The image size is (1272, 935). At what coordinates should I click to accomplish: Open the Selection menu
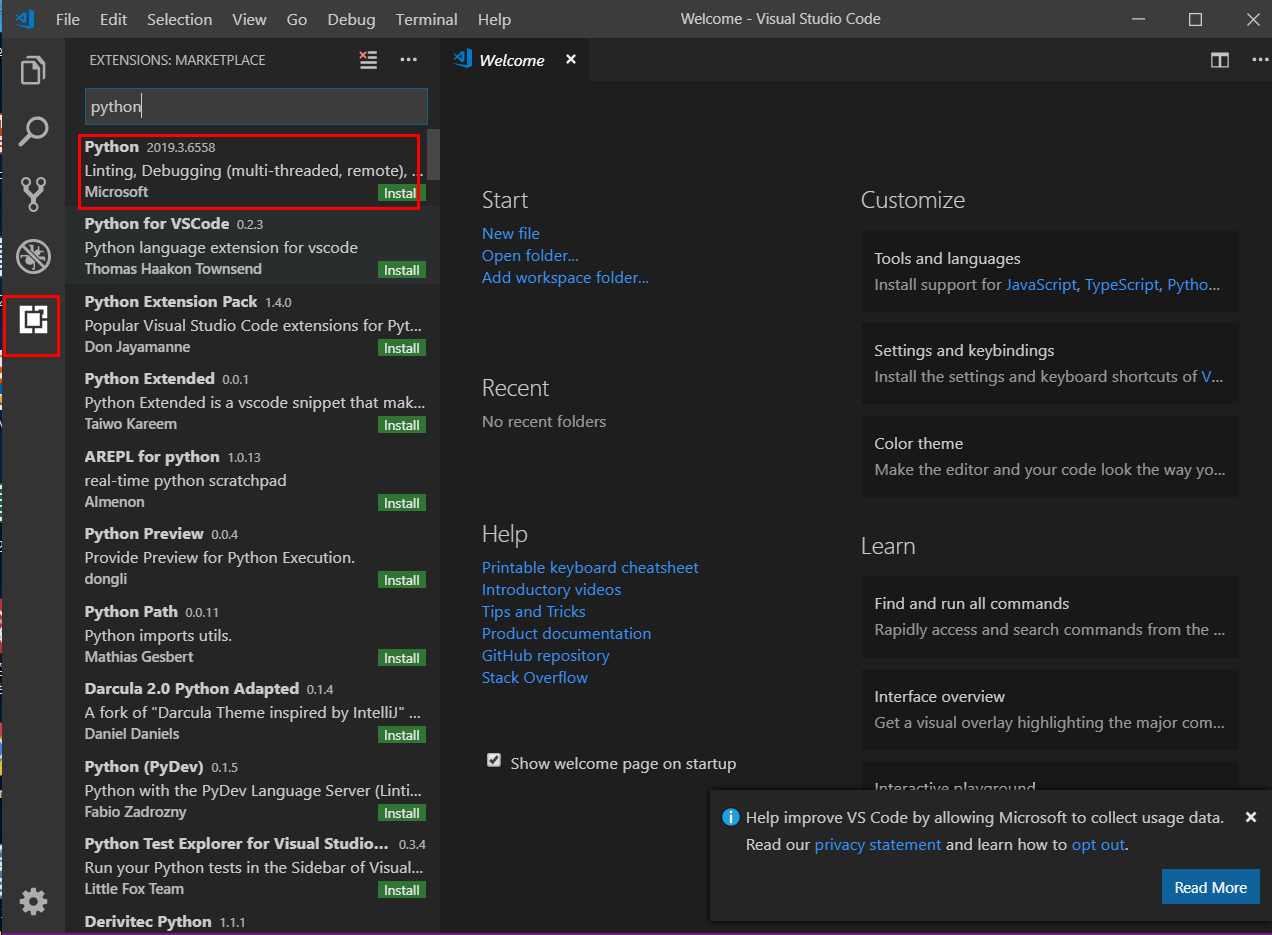(180, 19)
